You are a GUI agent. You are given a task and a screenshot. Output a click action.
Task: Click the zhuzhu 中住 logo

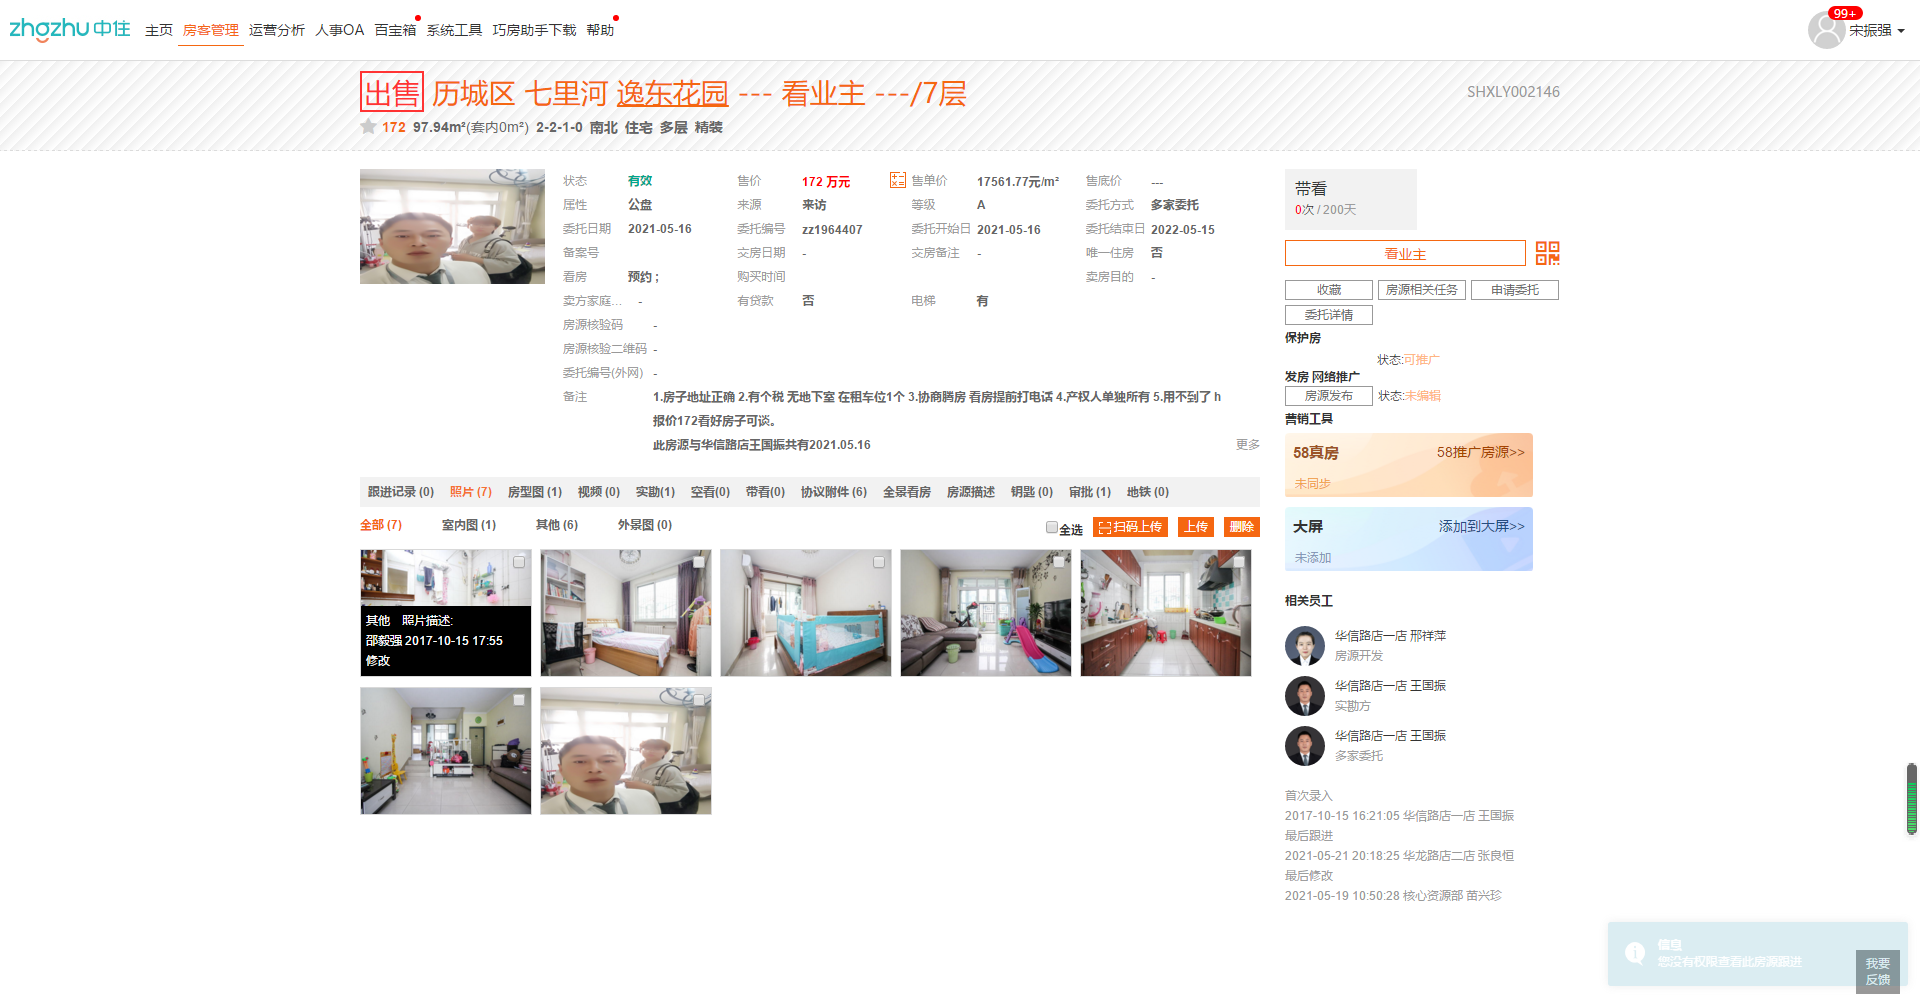[70, 29]
